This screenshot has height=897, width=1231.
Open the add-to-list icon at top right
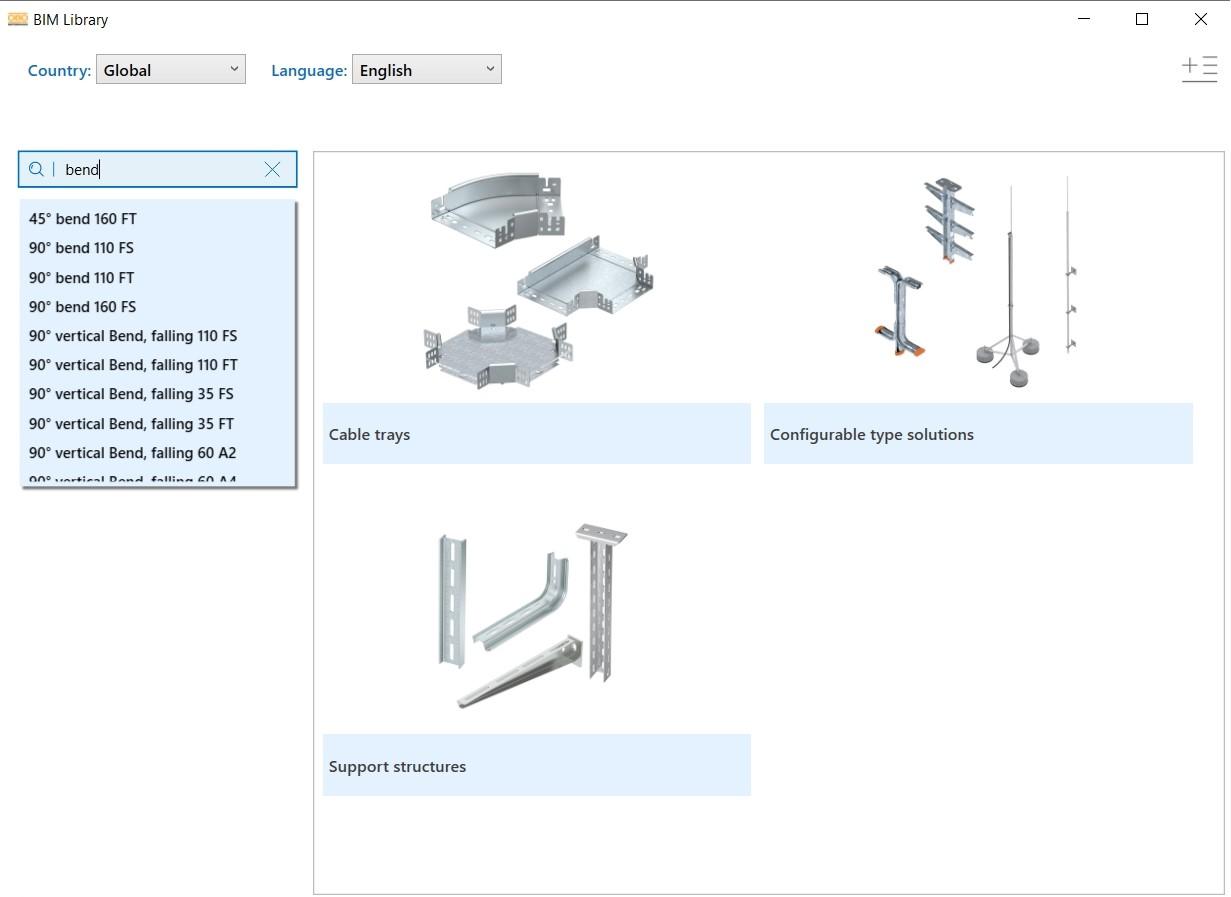[x=1199, y=69]
